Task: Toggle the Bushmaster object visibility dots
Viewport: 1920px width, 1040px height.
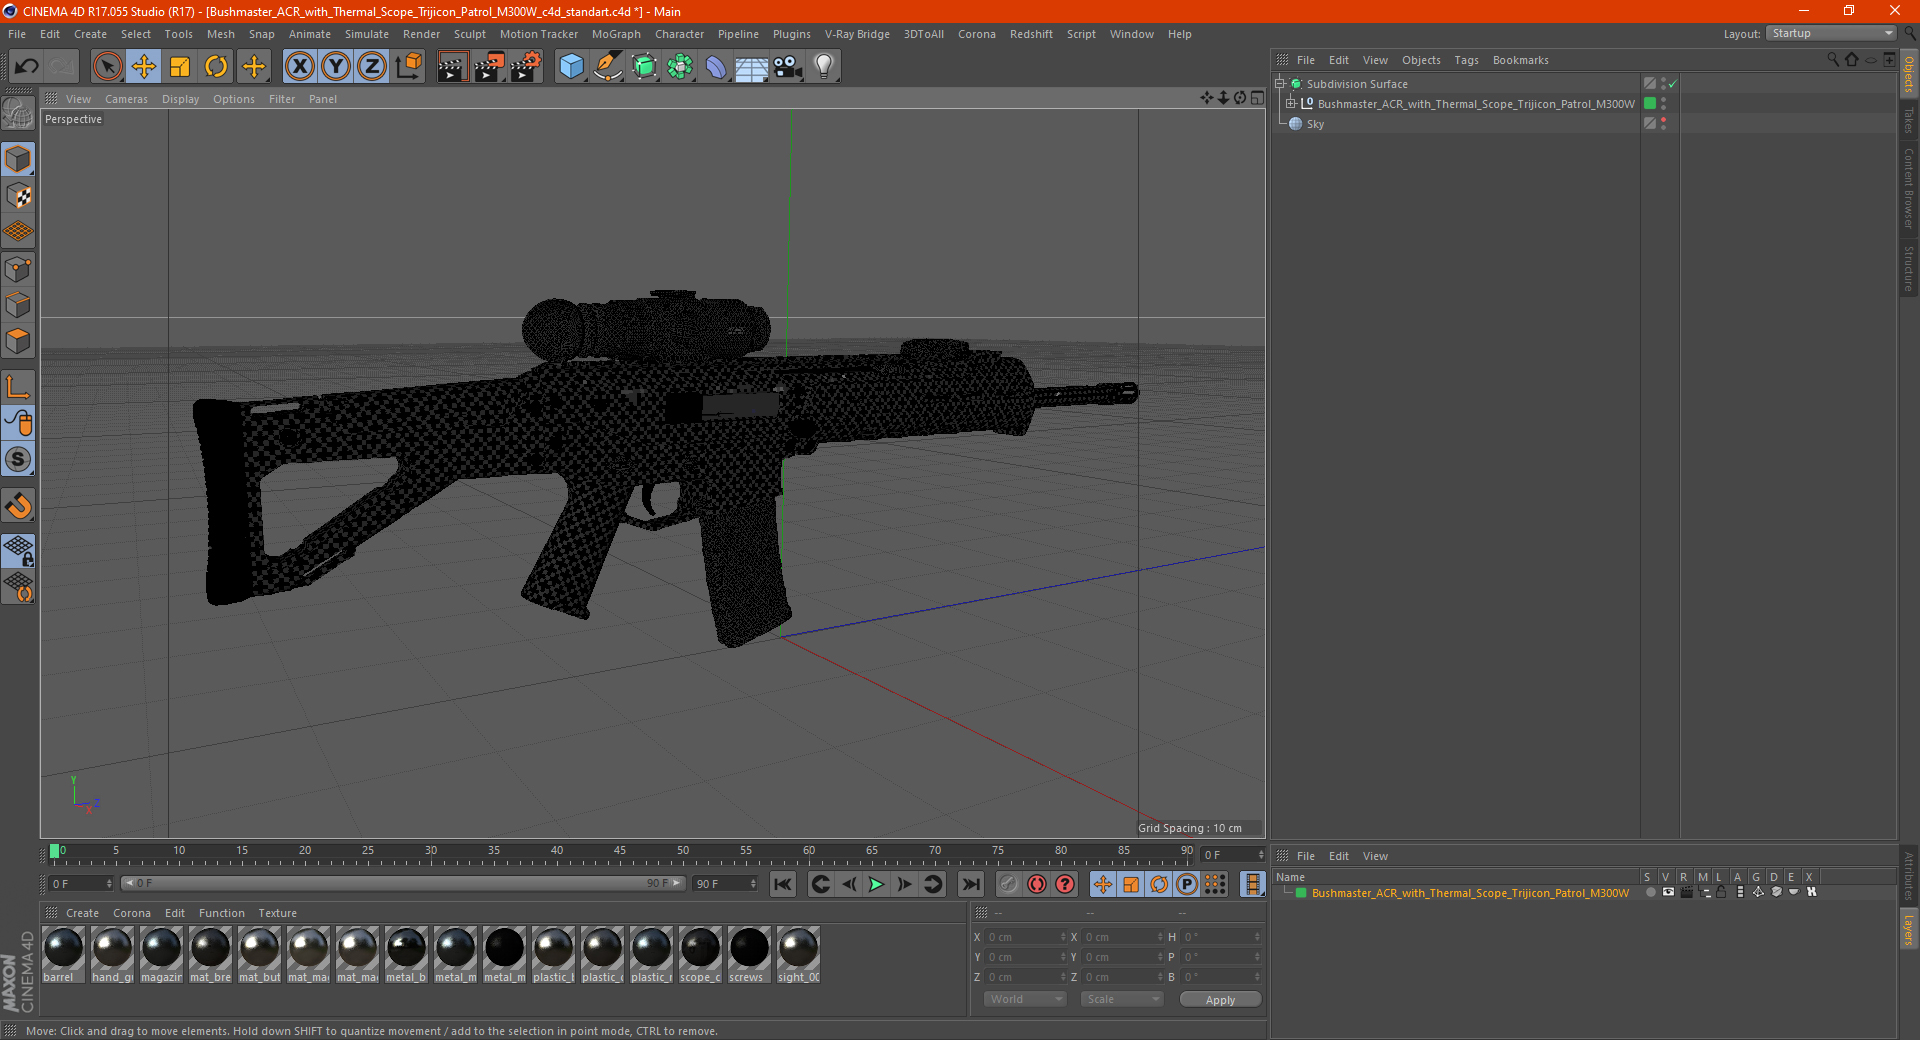Action: [1663, 104]
